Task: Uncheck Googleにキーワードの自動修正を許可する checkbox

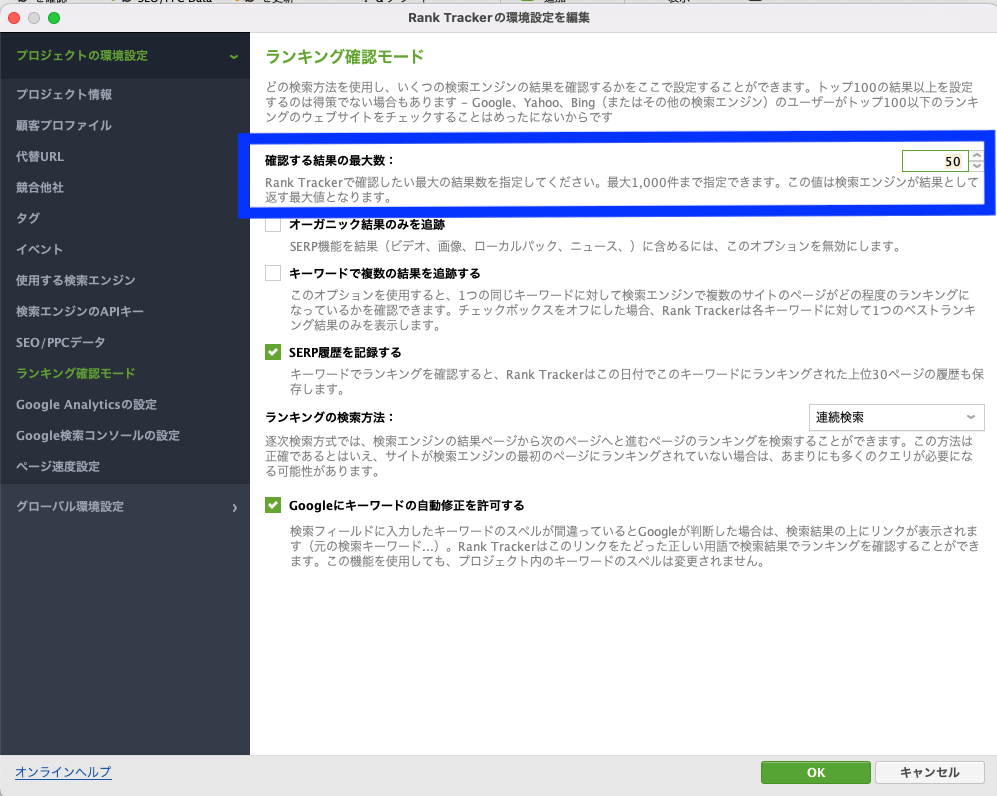Action: pos(273,505)
